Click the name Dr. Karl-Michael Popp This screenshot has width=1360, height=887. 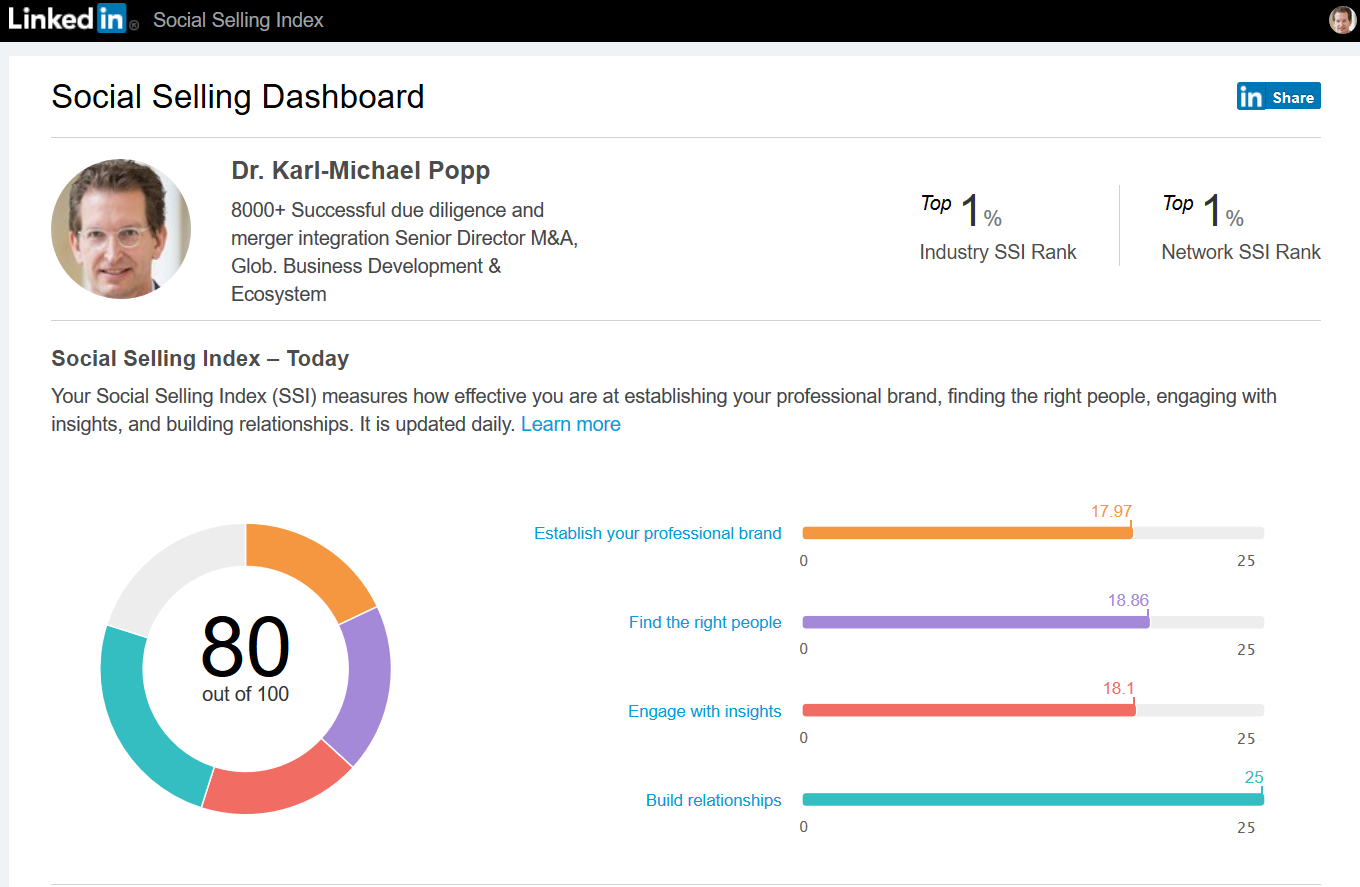361,171
